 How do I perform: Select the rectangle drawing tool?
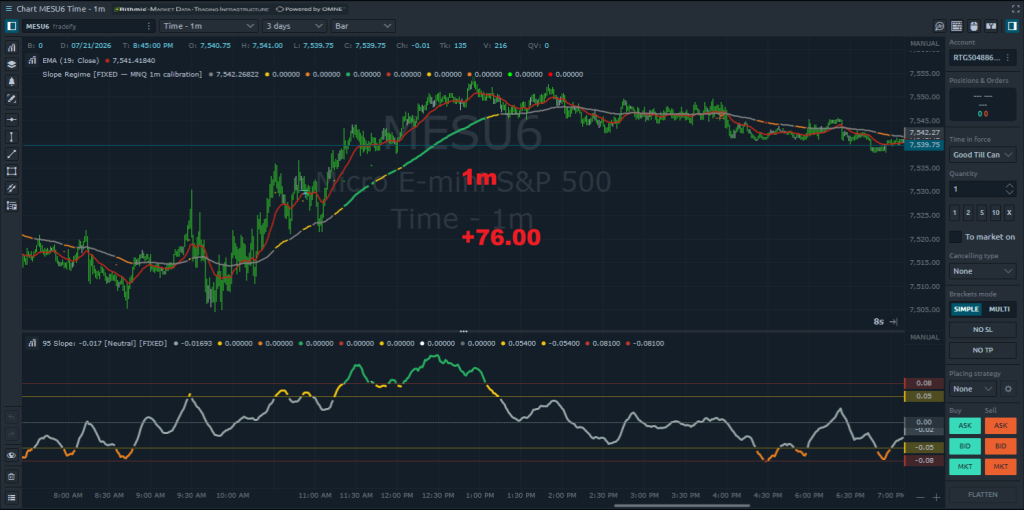[11, 171]
